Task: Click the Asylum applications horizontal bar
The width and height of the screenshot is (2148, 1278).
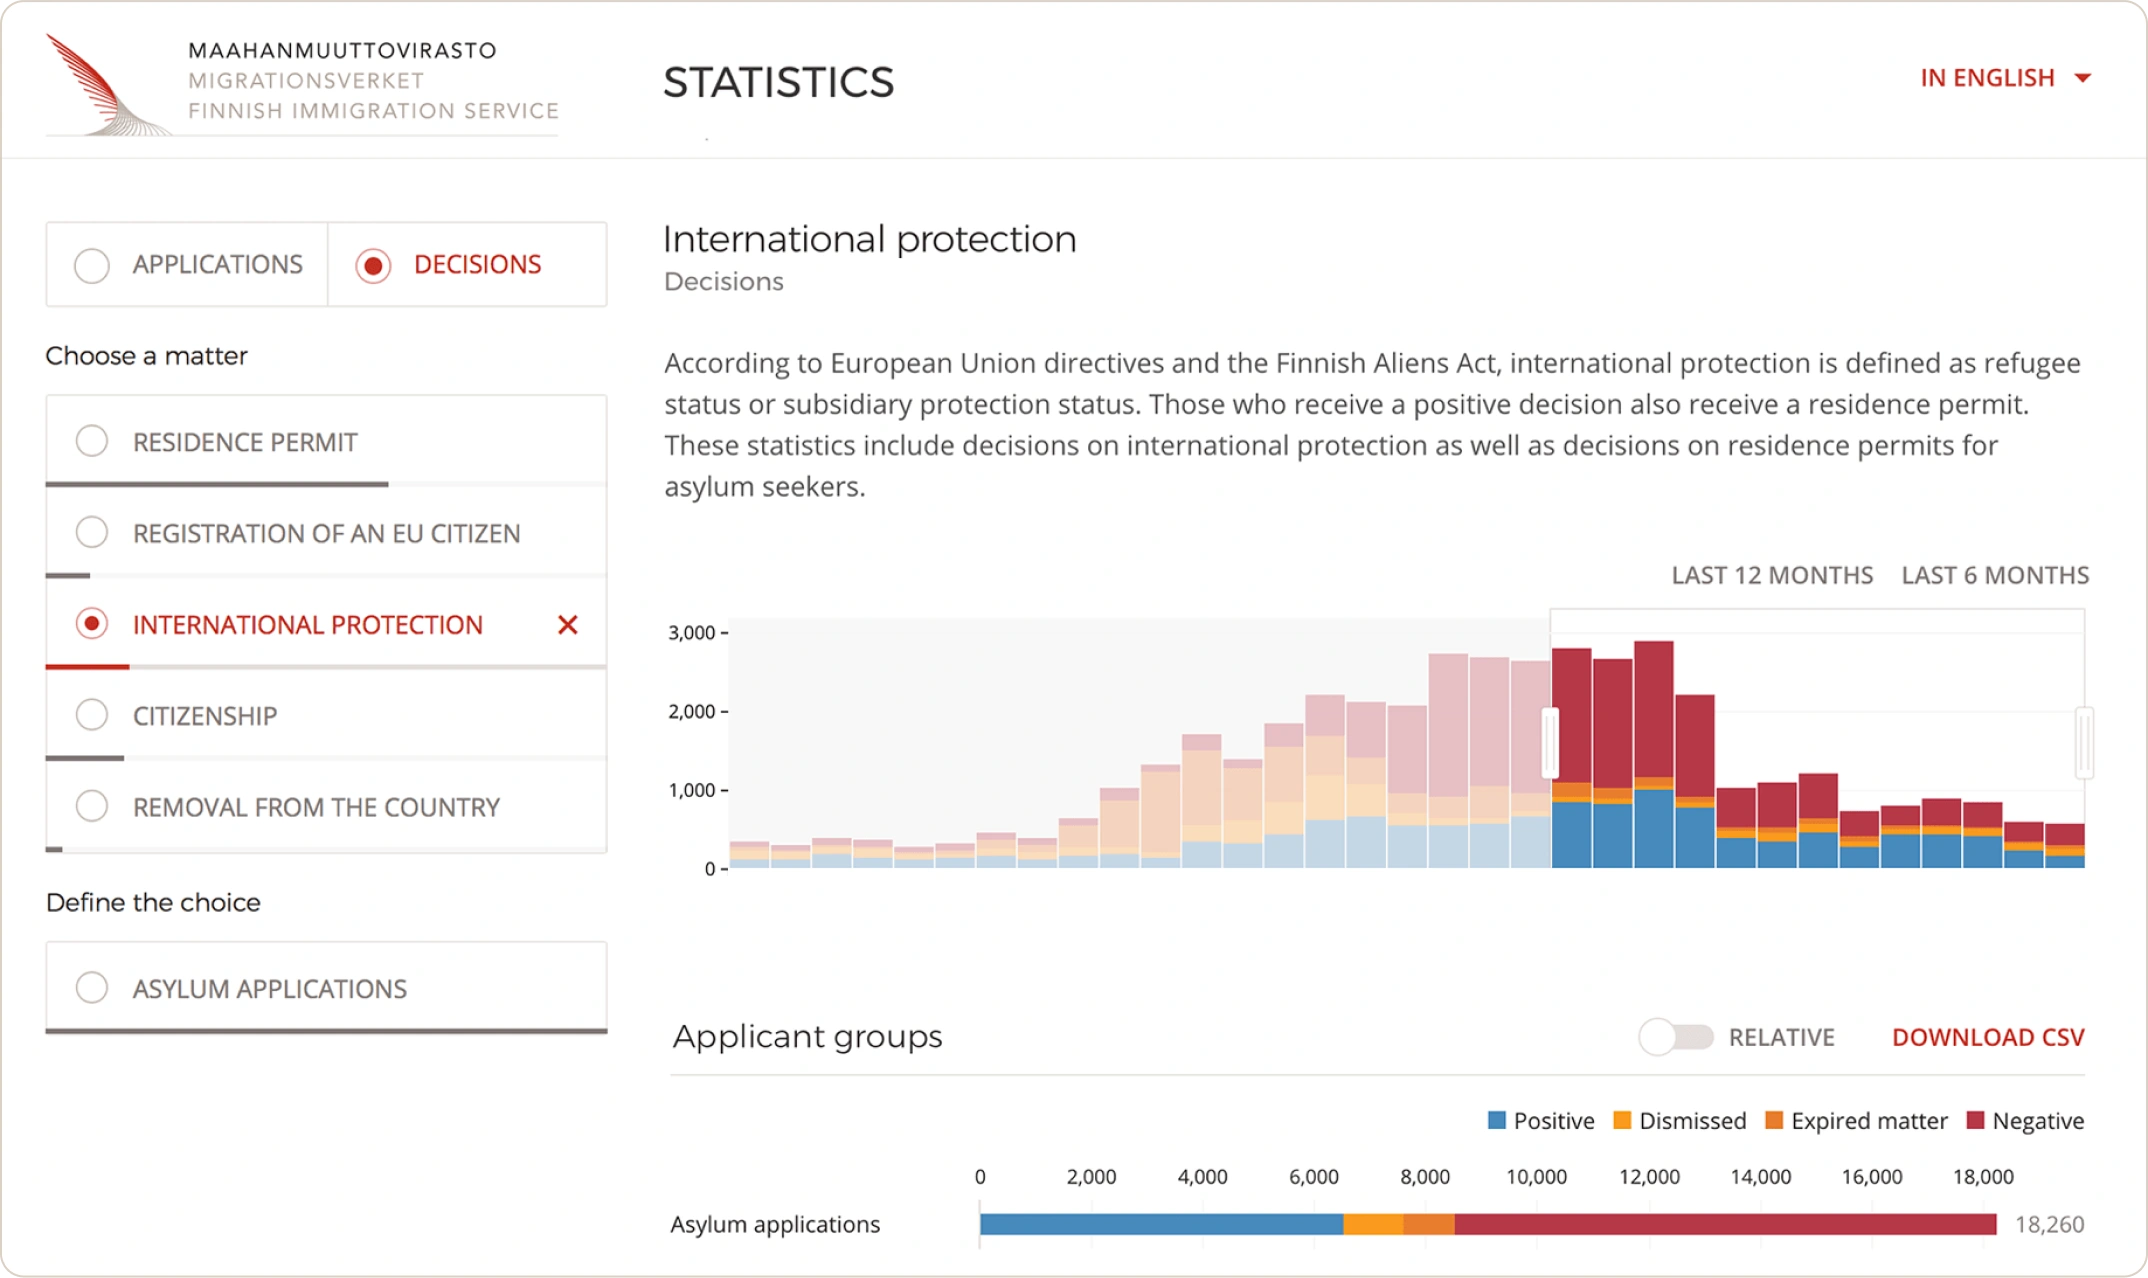Action: pyautogui.click(x=1487, y=1224)
